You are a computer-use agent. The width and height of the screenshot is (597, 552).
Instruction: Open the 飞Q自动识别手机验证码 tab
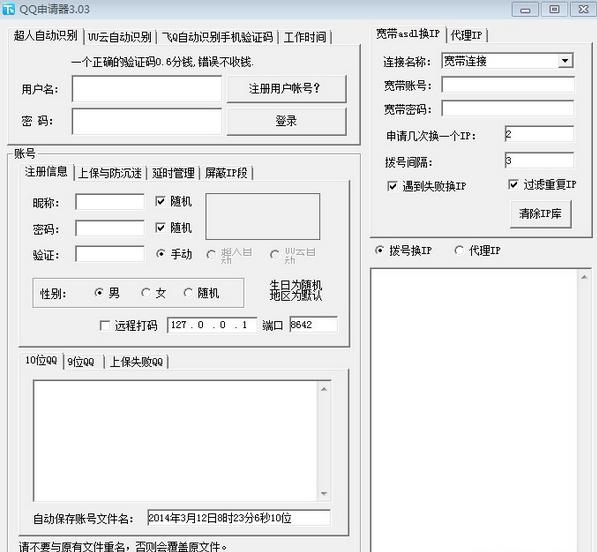click(217, 37)
